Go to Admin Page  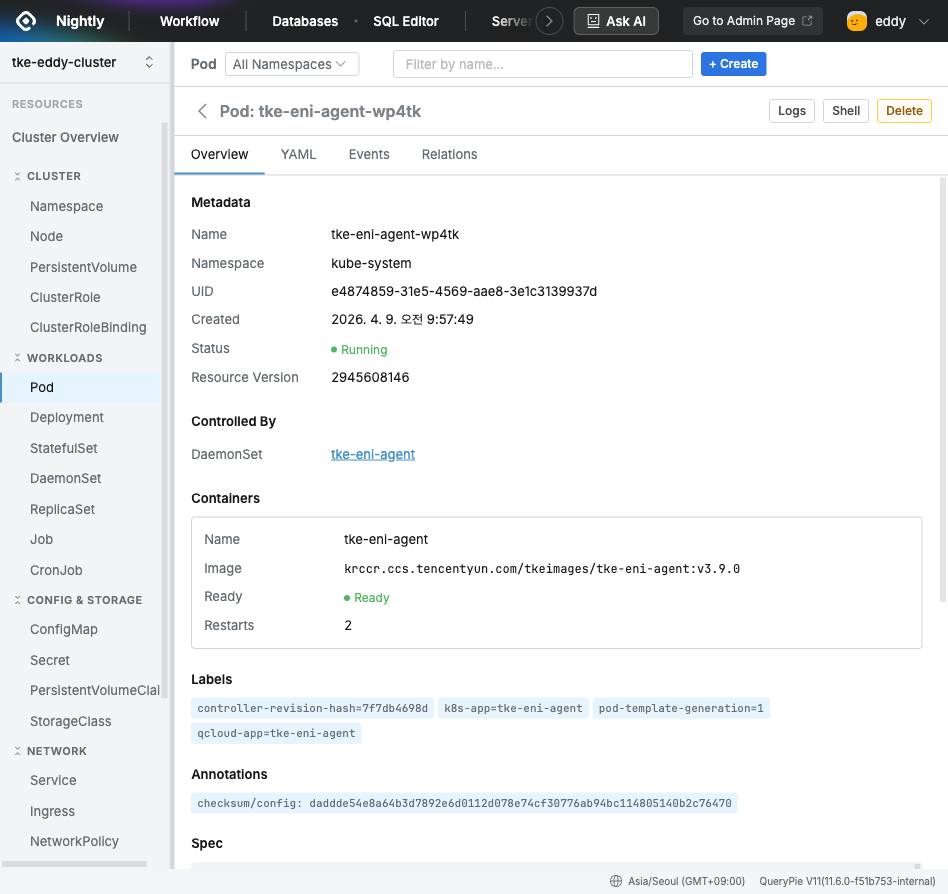point(752,21)
